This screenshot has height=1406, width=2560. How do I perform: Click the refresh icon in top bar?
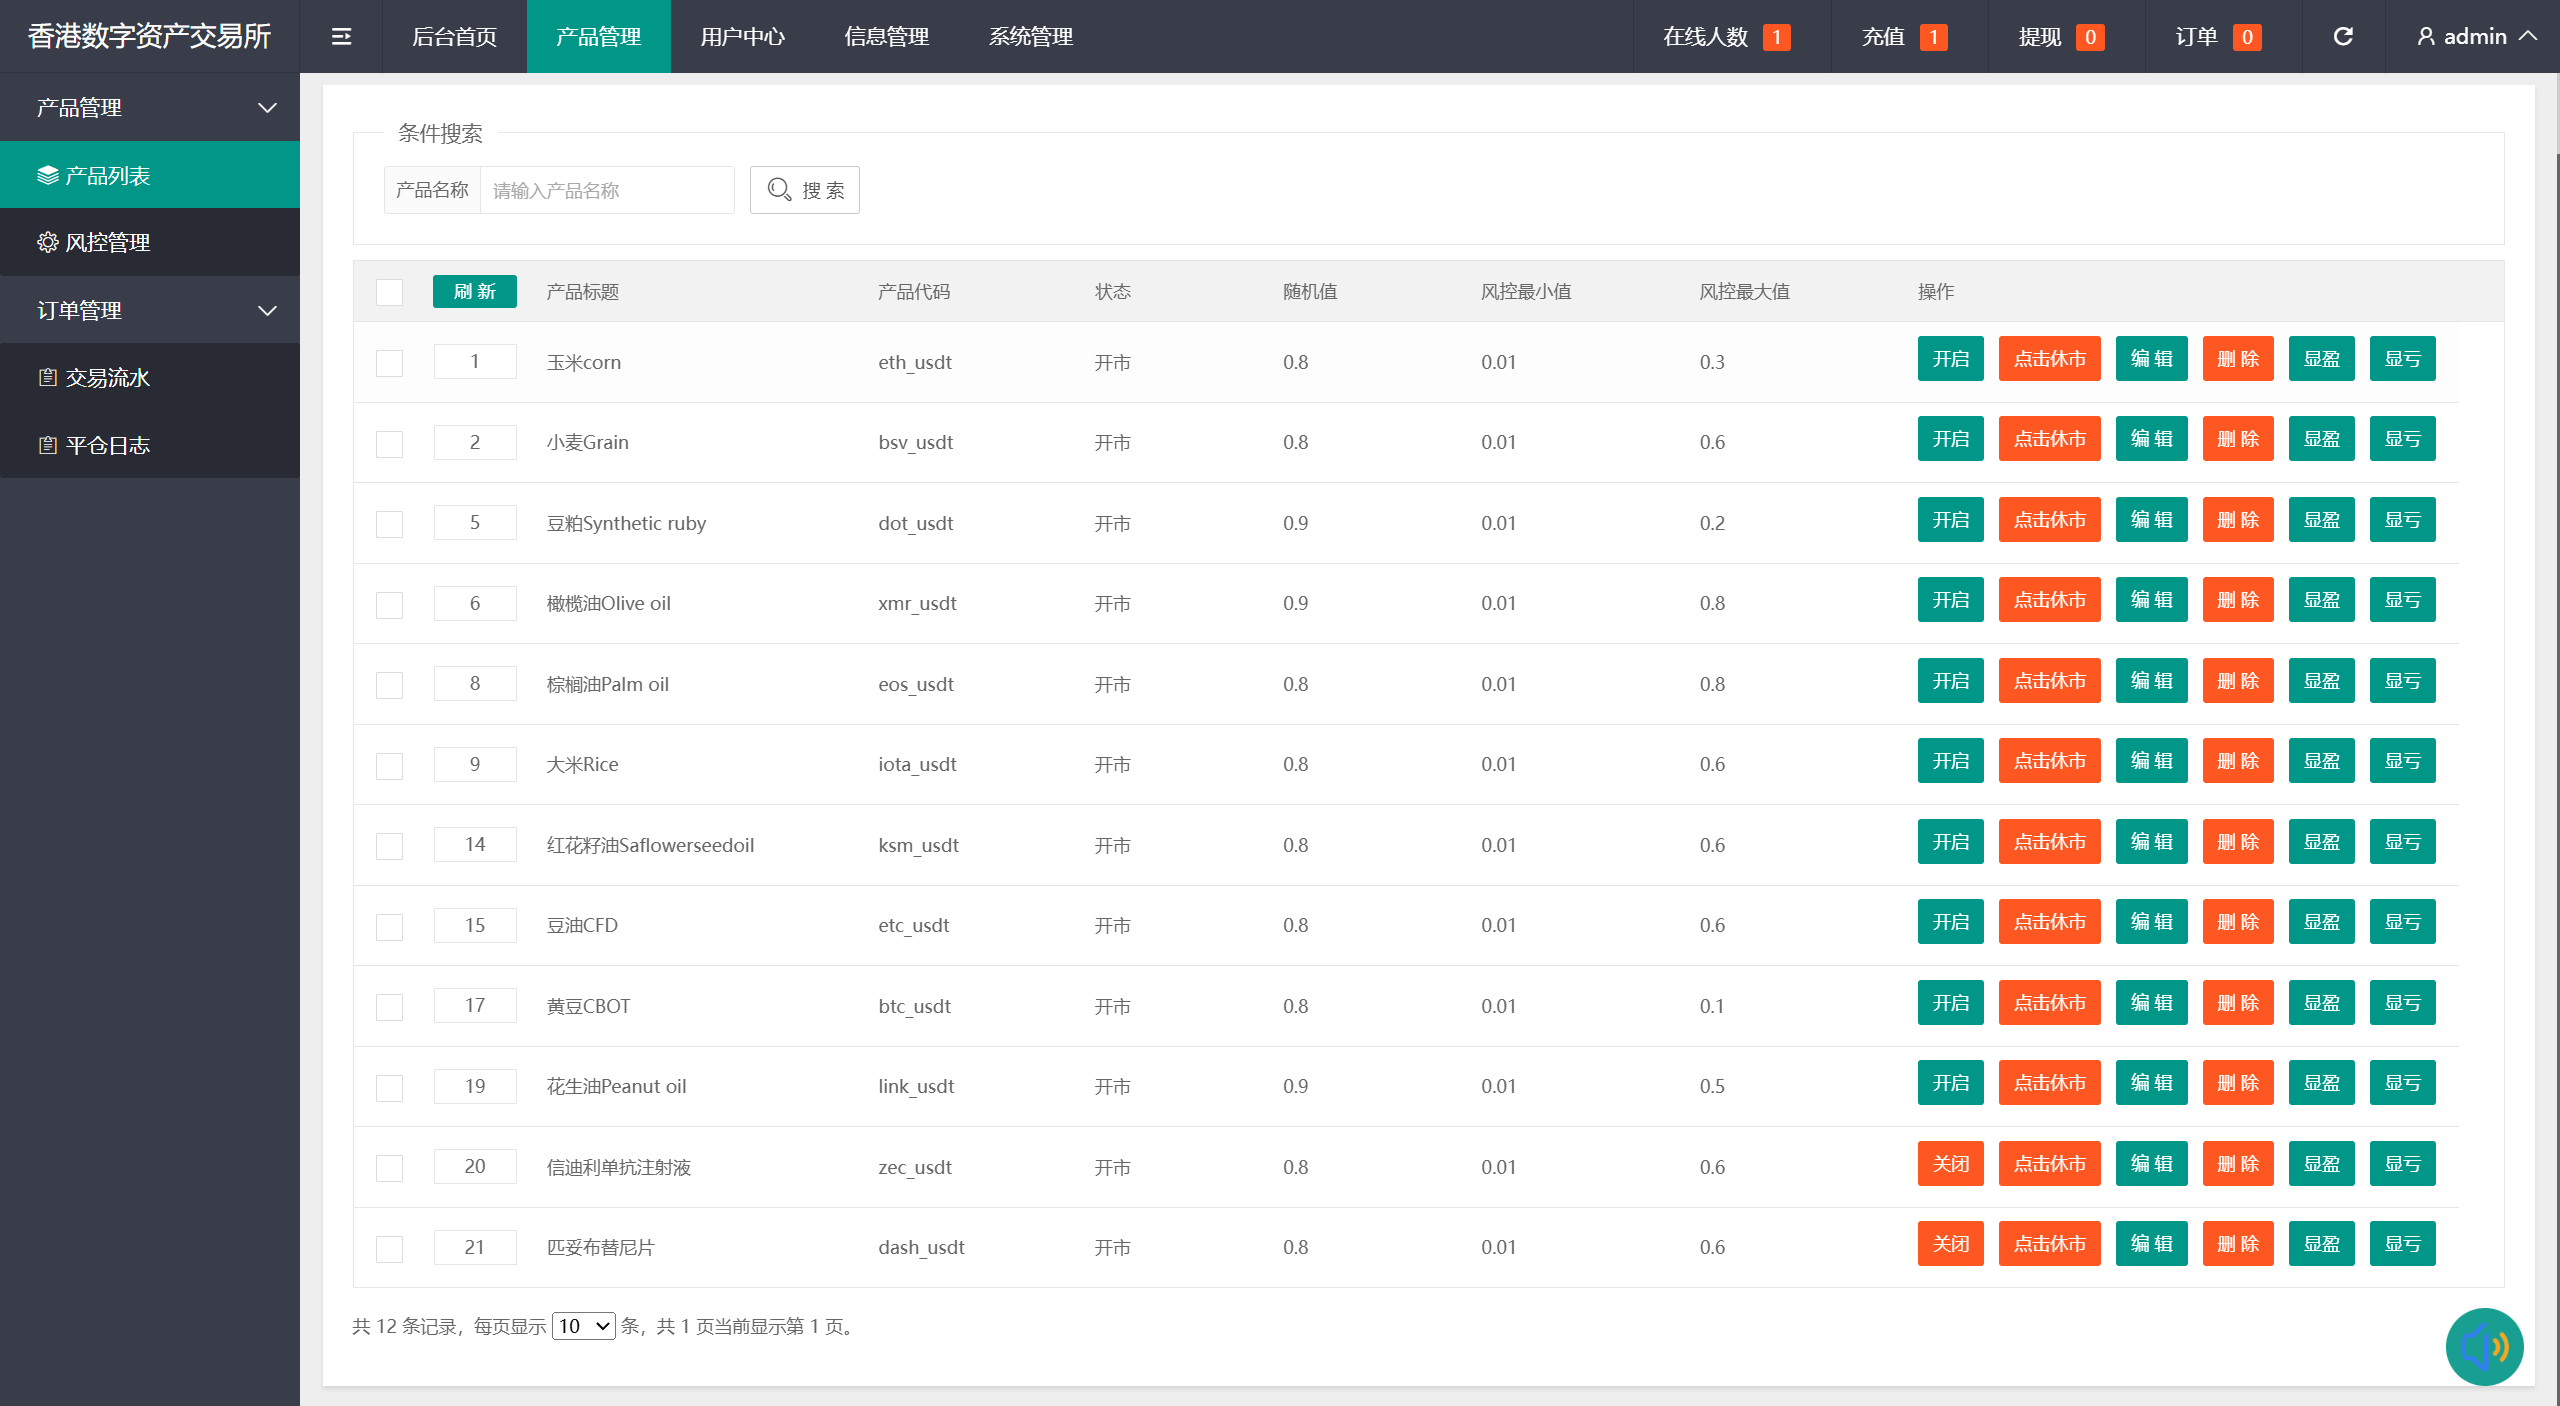point(2343,37)
